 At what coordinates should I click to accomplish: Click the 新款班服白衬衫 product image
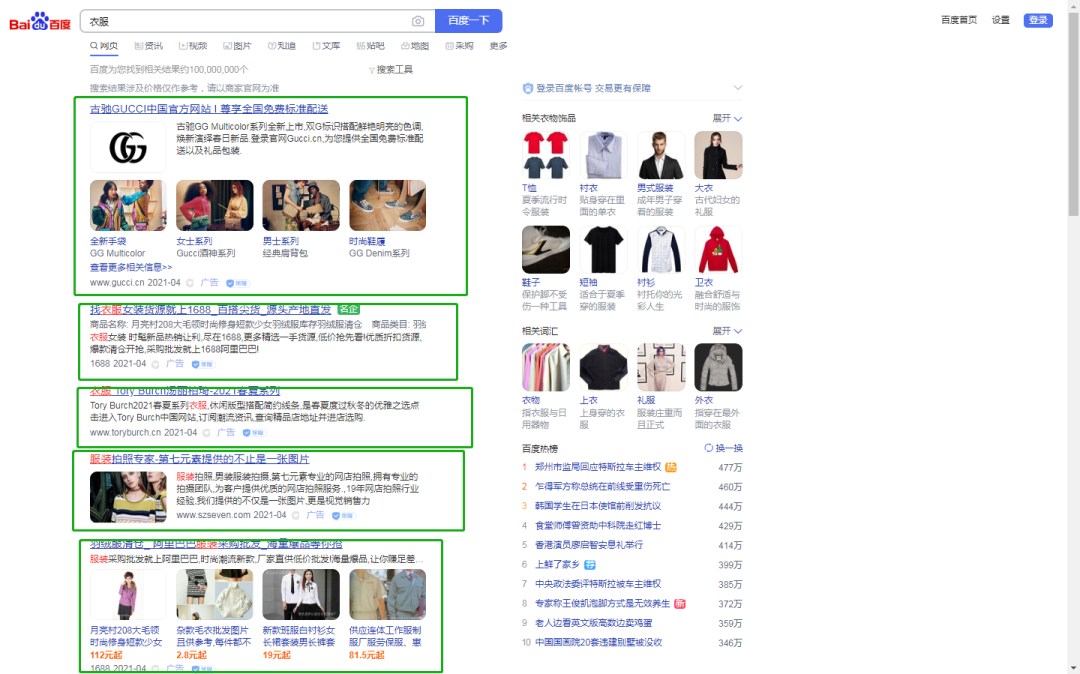click(301, 595)
